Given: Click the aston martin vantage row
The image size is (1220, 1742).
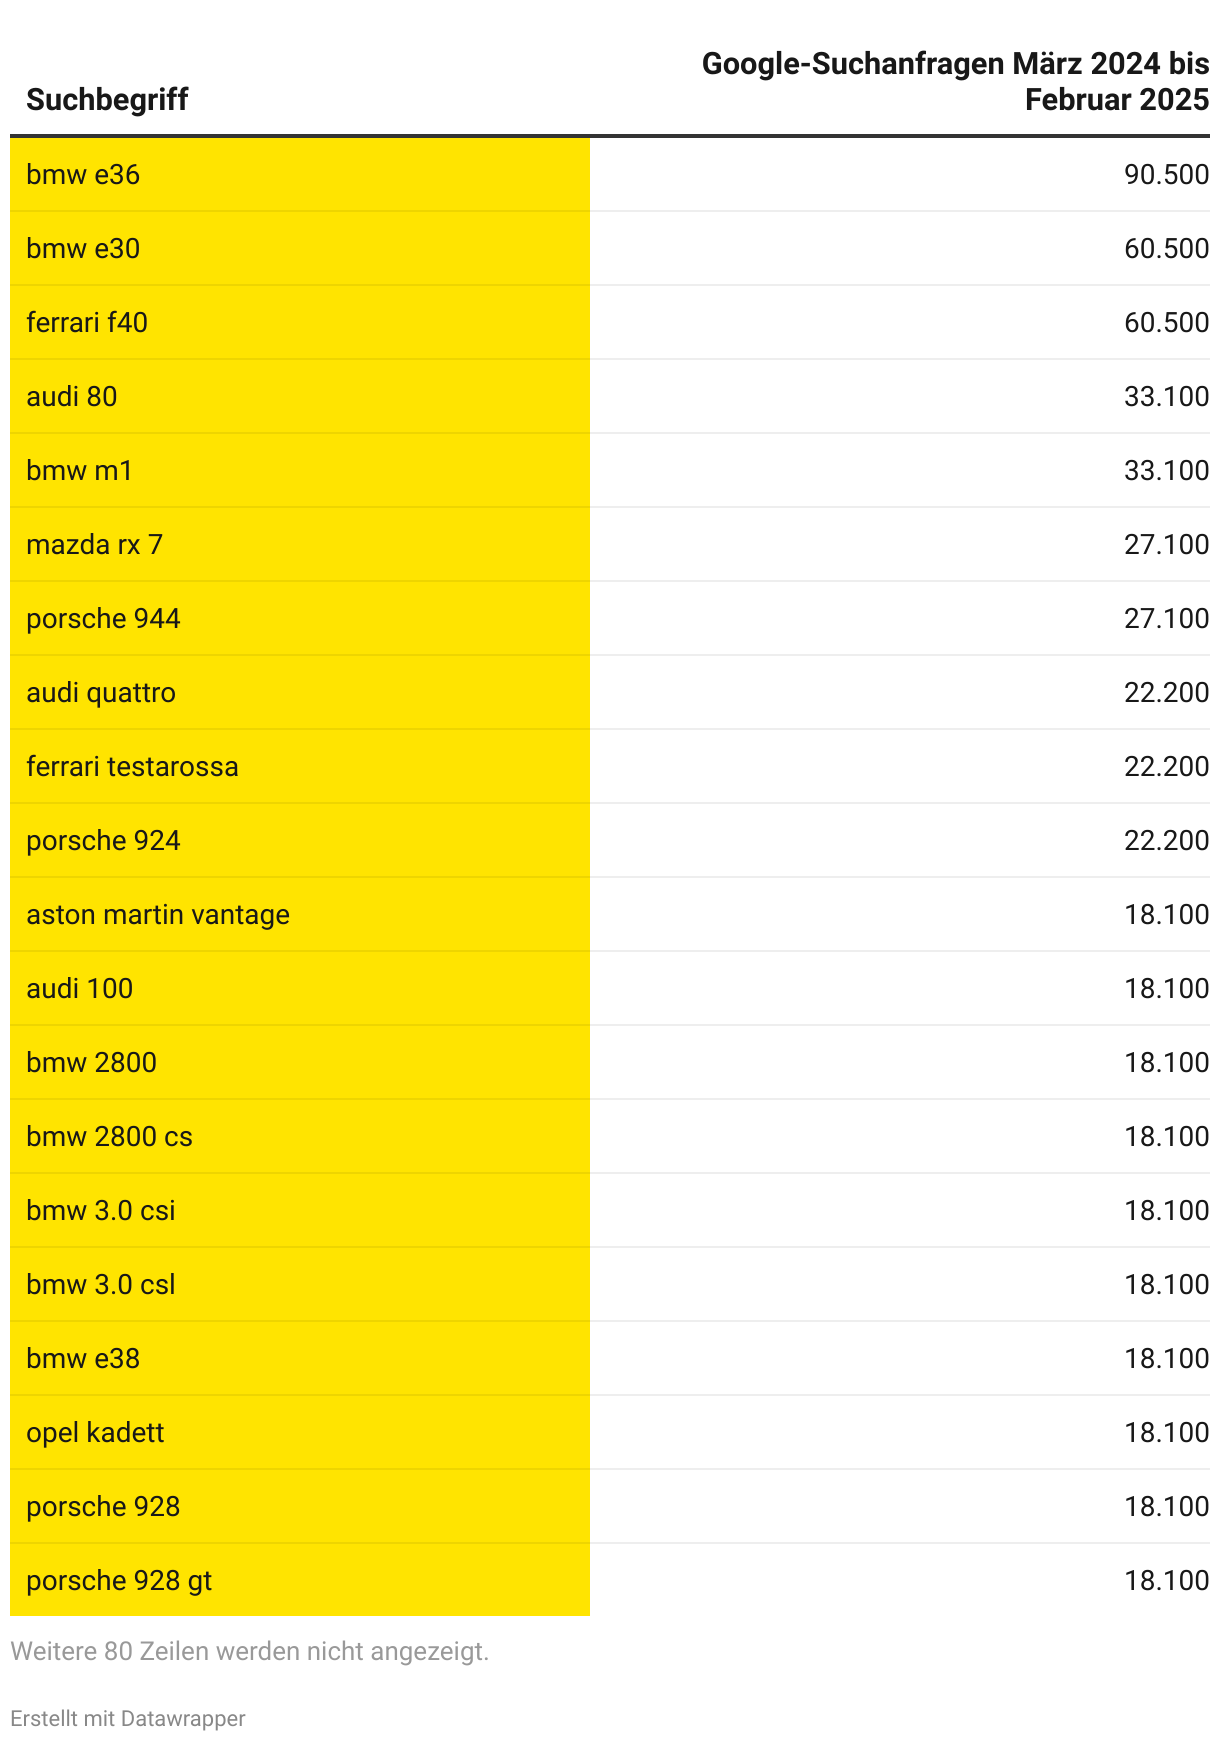Looking at the screenshot, I should coord(610,915).
